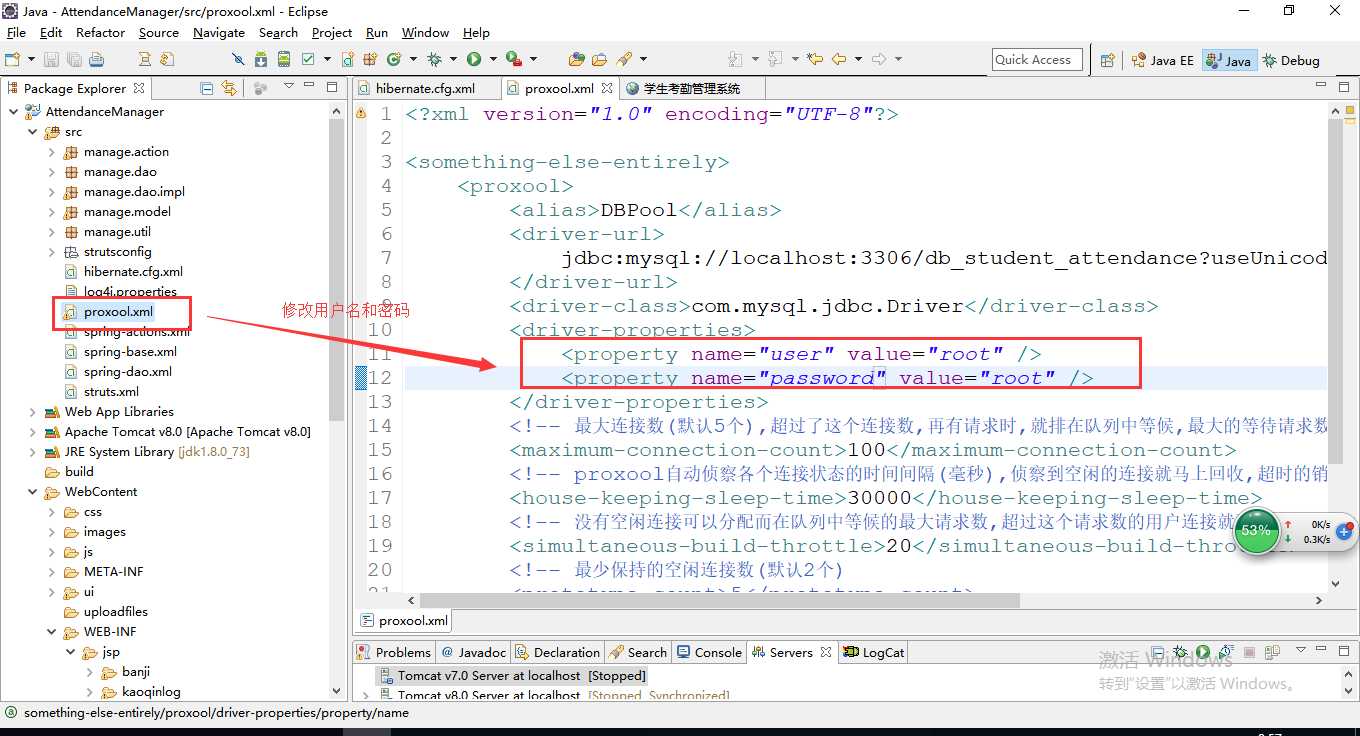Collapse the WebContent folder
Image resolution: width=1360 pixels, height=736 pixels.
tap(33, 492)
